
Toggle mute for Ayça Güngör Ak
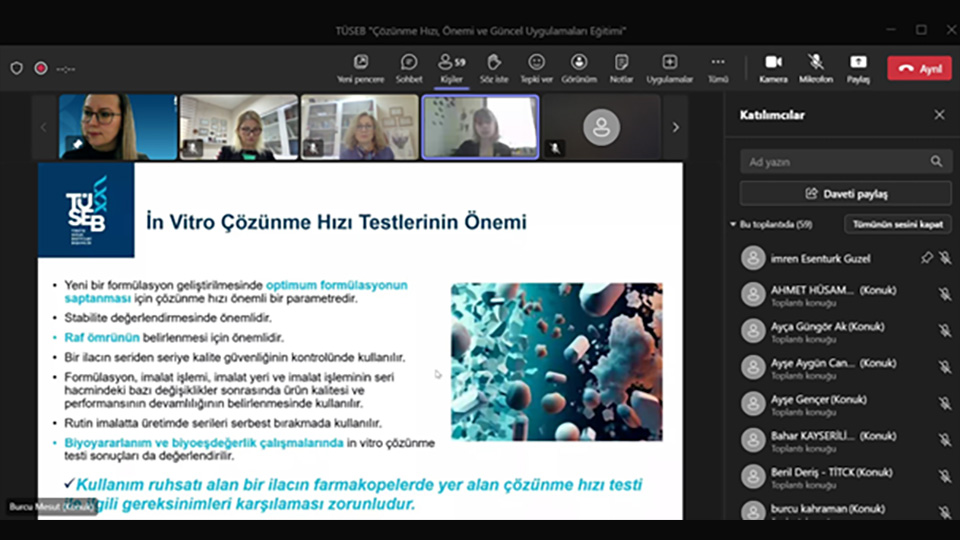click(x=944, y=331)
